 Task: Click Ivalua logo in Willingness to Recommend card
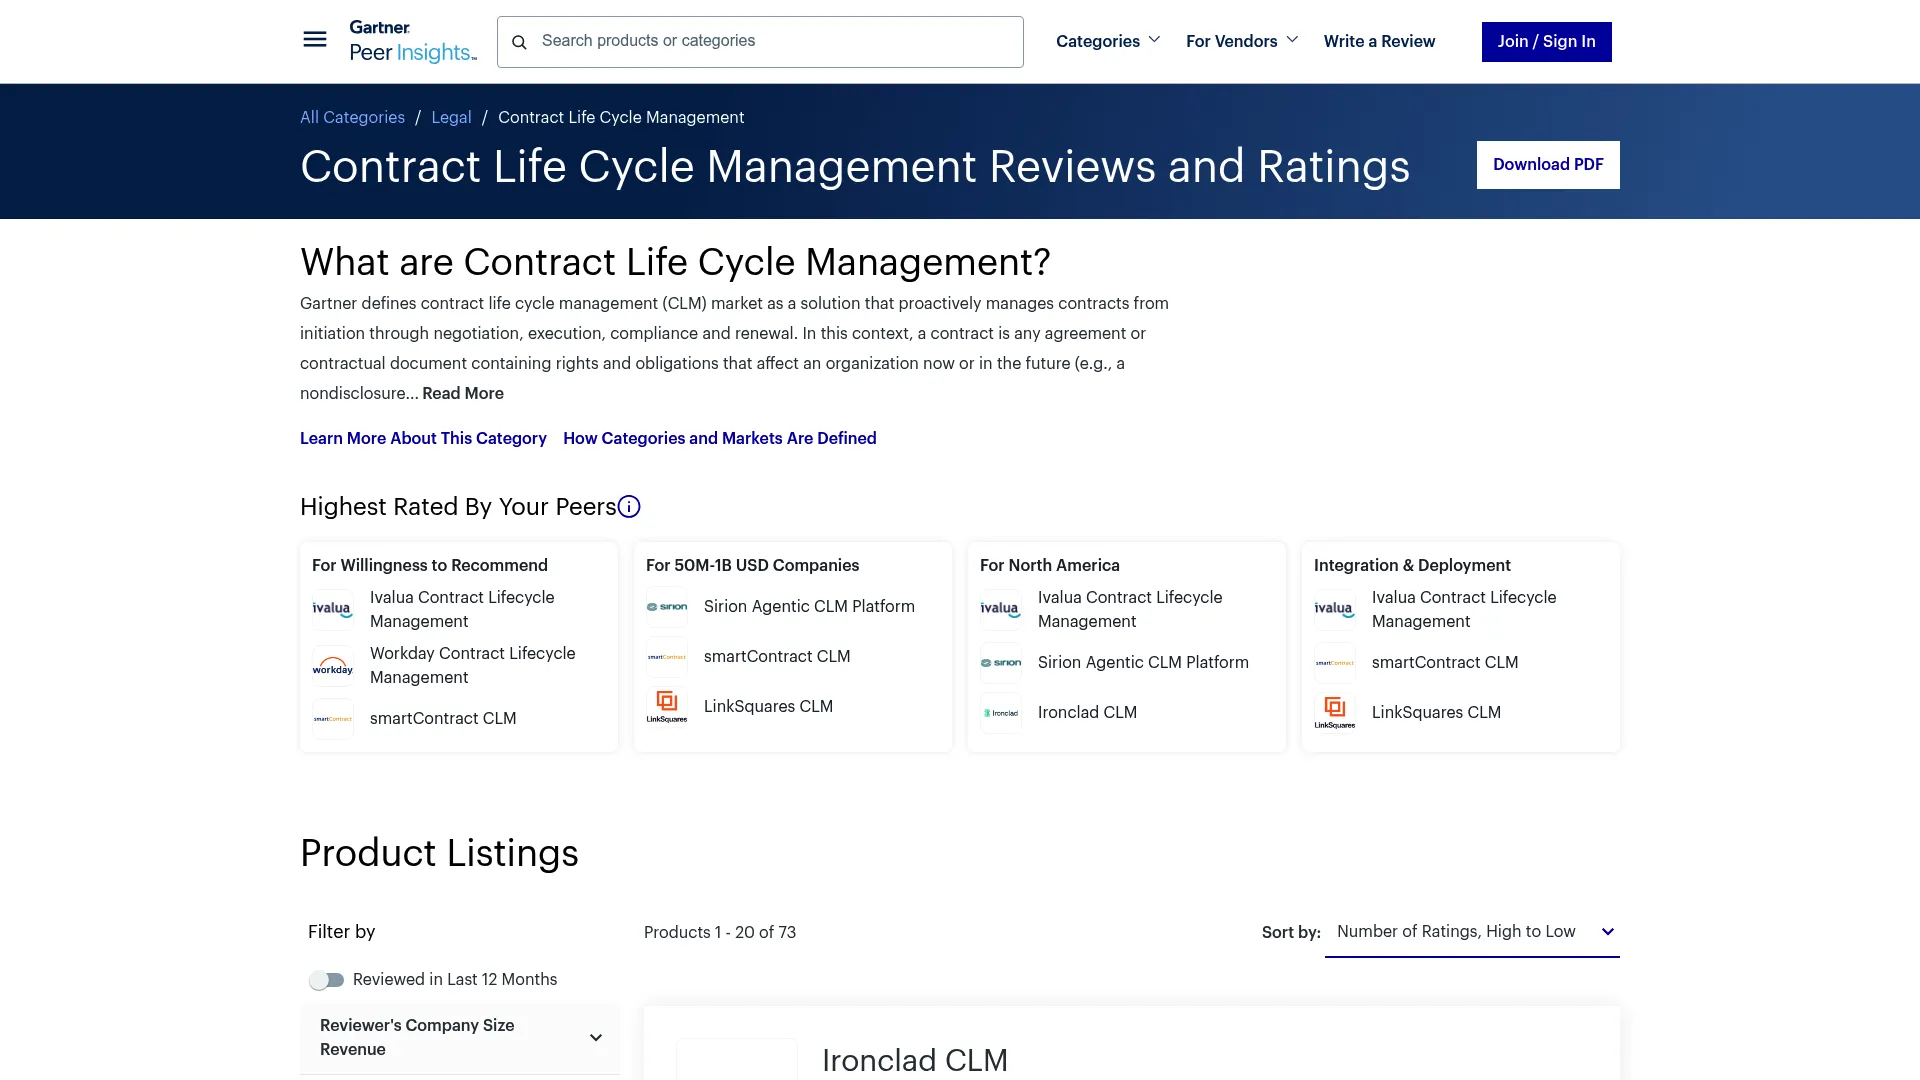tap(333, 609)
